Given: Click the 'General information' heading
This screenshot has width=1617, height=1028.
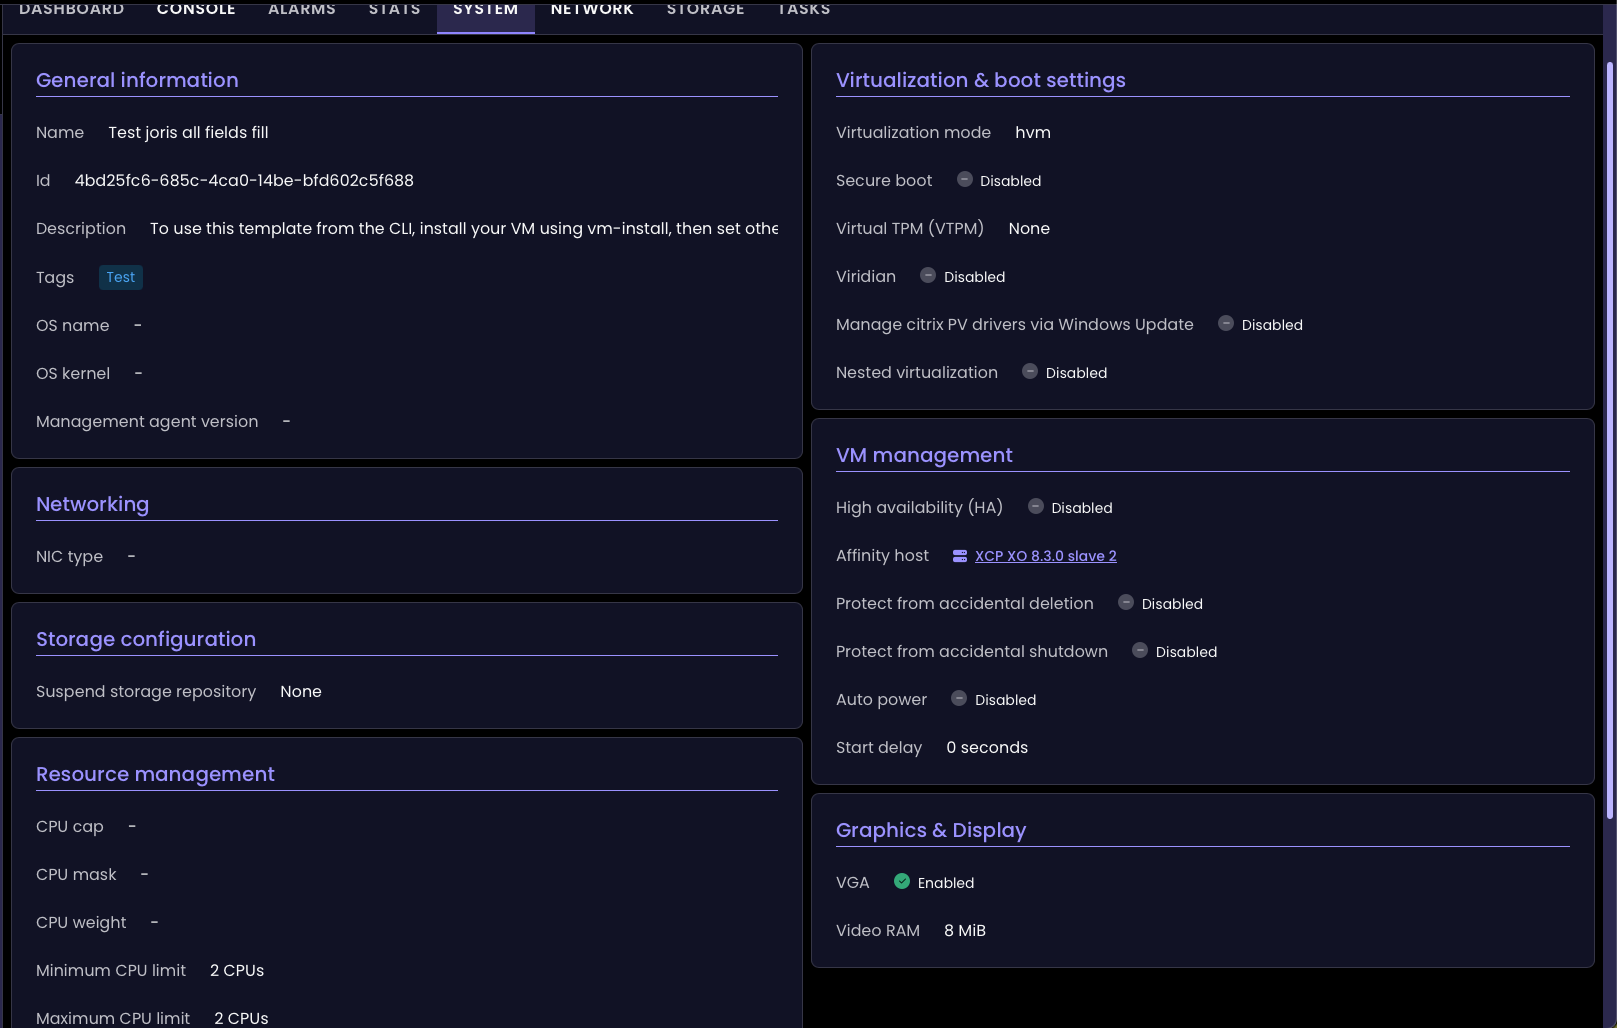Looking at the screenshot, I should point(137,80).
